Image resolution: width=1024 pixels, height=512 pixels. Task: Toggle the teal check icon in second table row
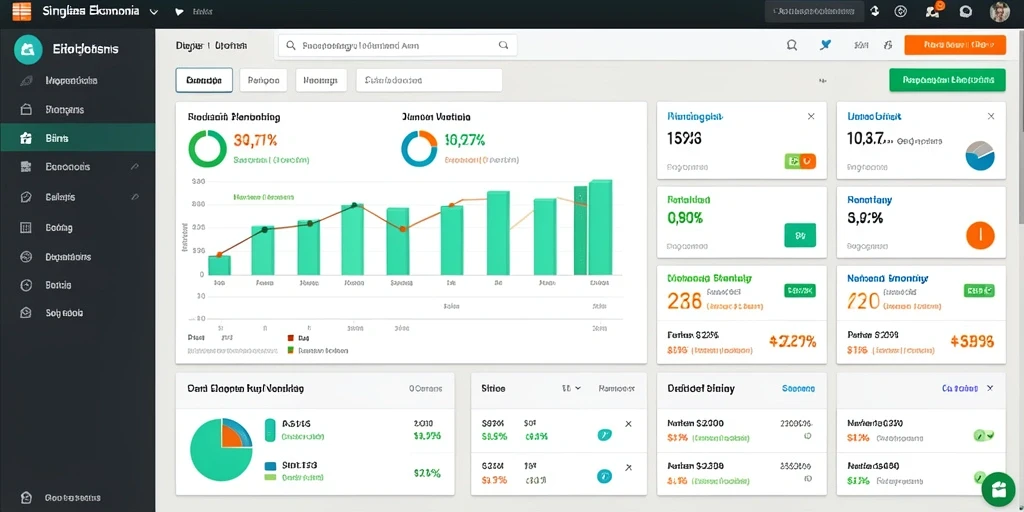[604, 477]
